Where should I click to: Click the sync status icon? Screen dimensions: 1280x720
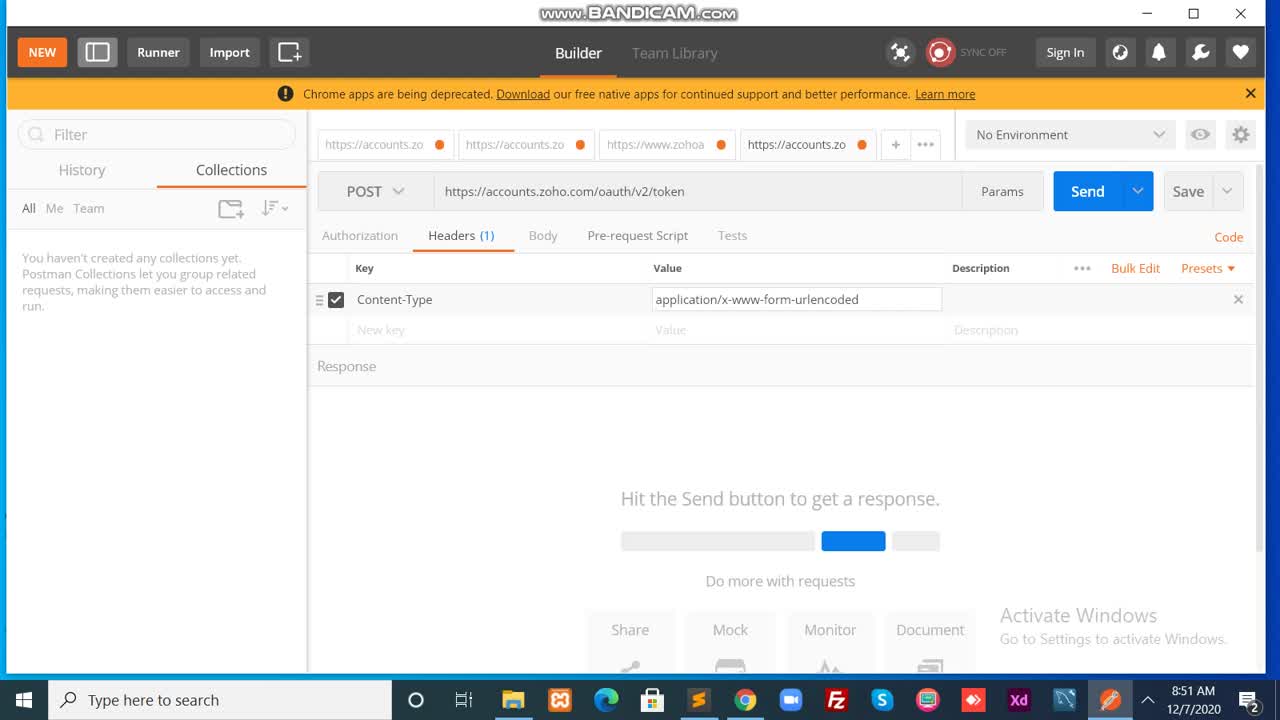940,53
